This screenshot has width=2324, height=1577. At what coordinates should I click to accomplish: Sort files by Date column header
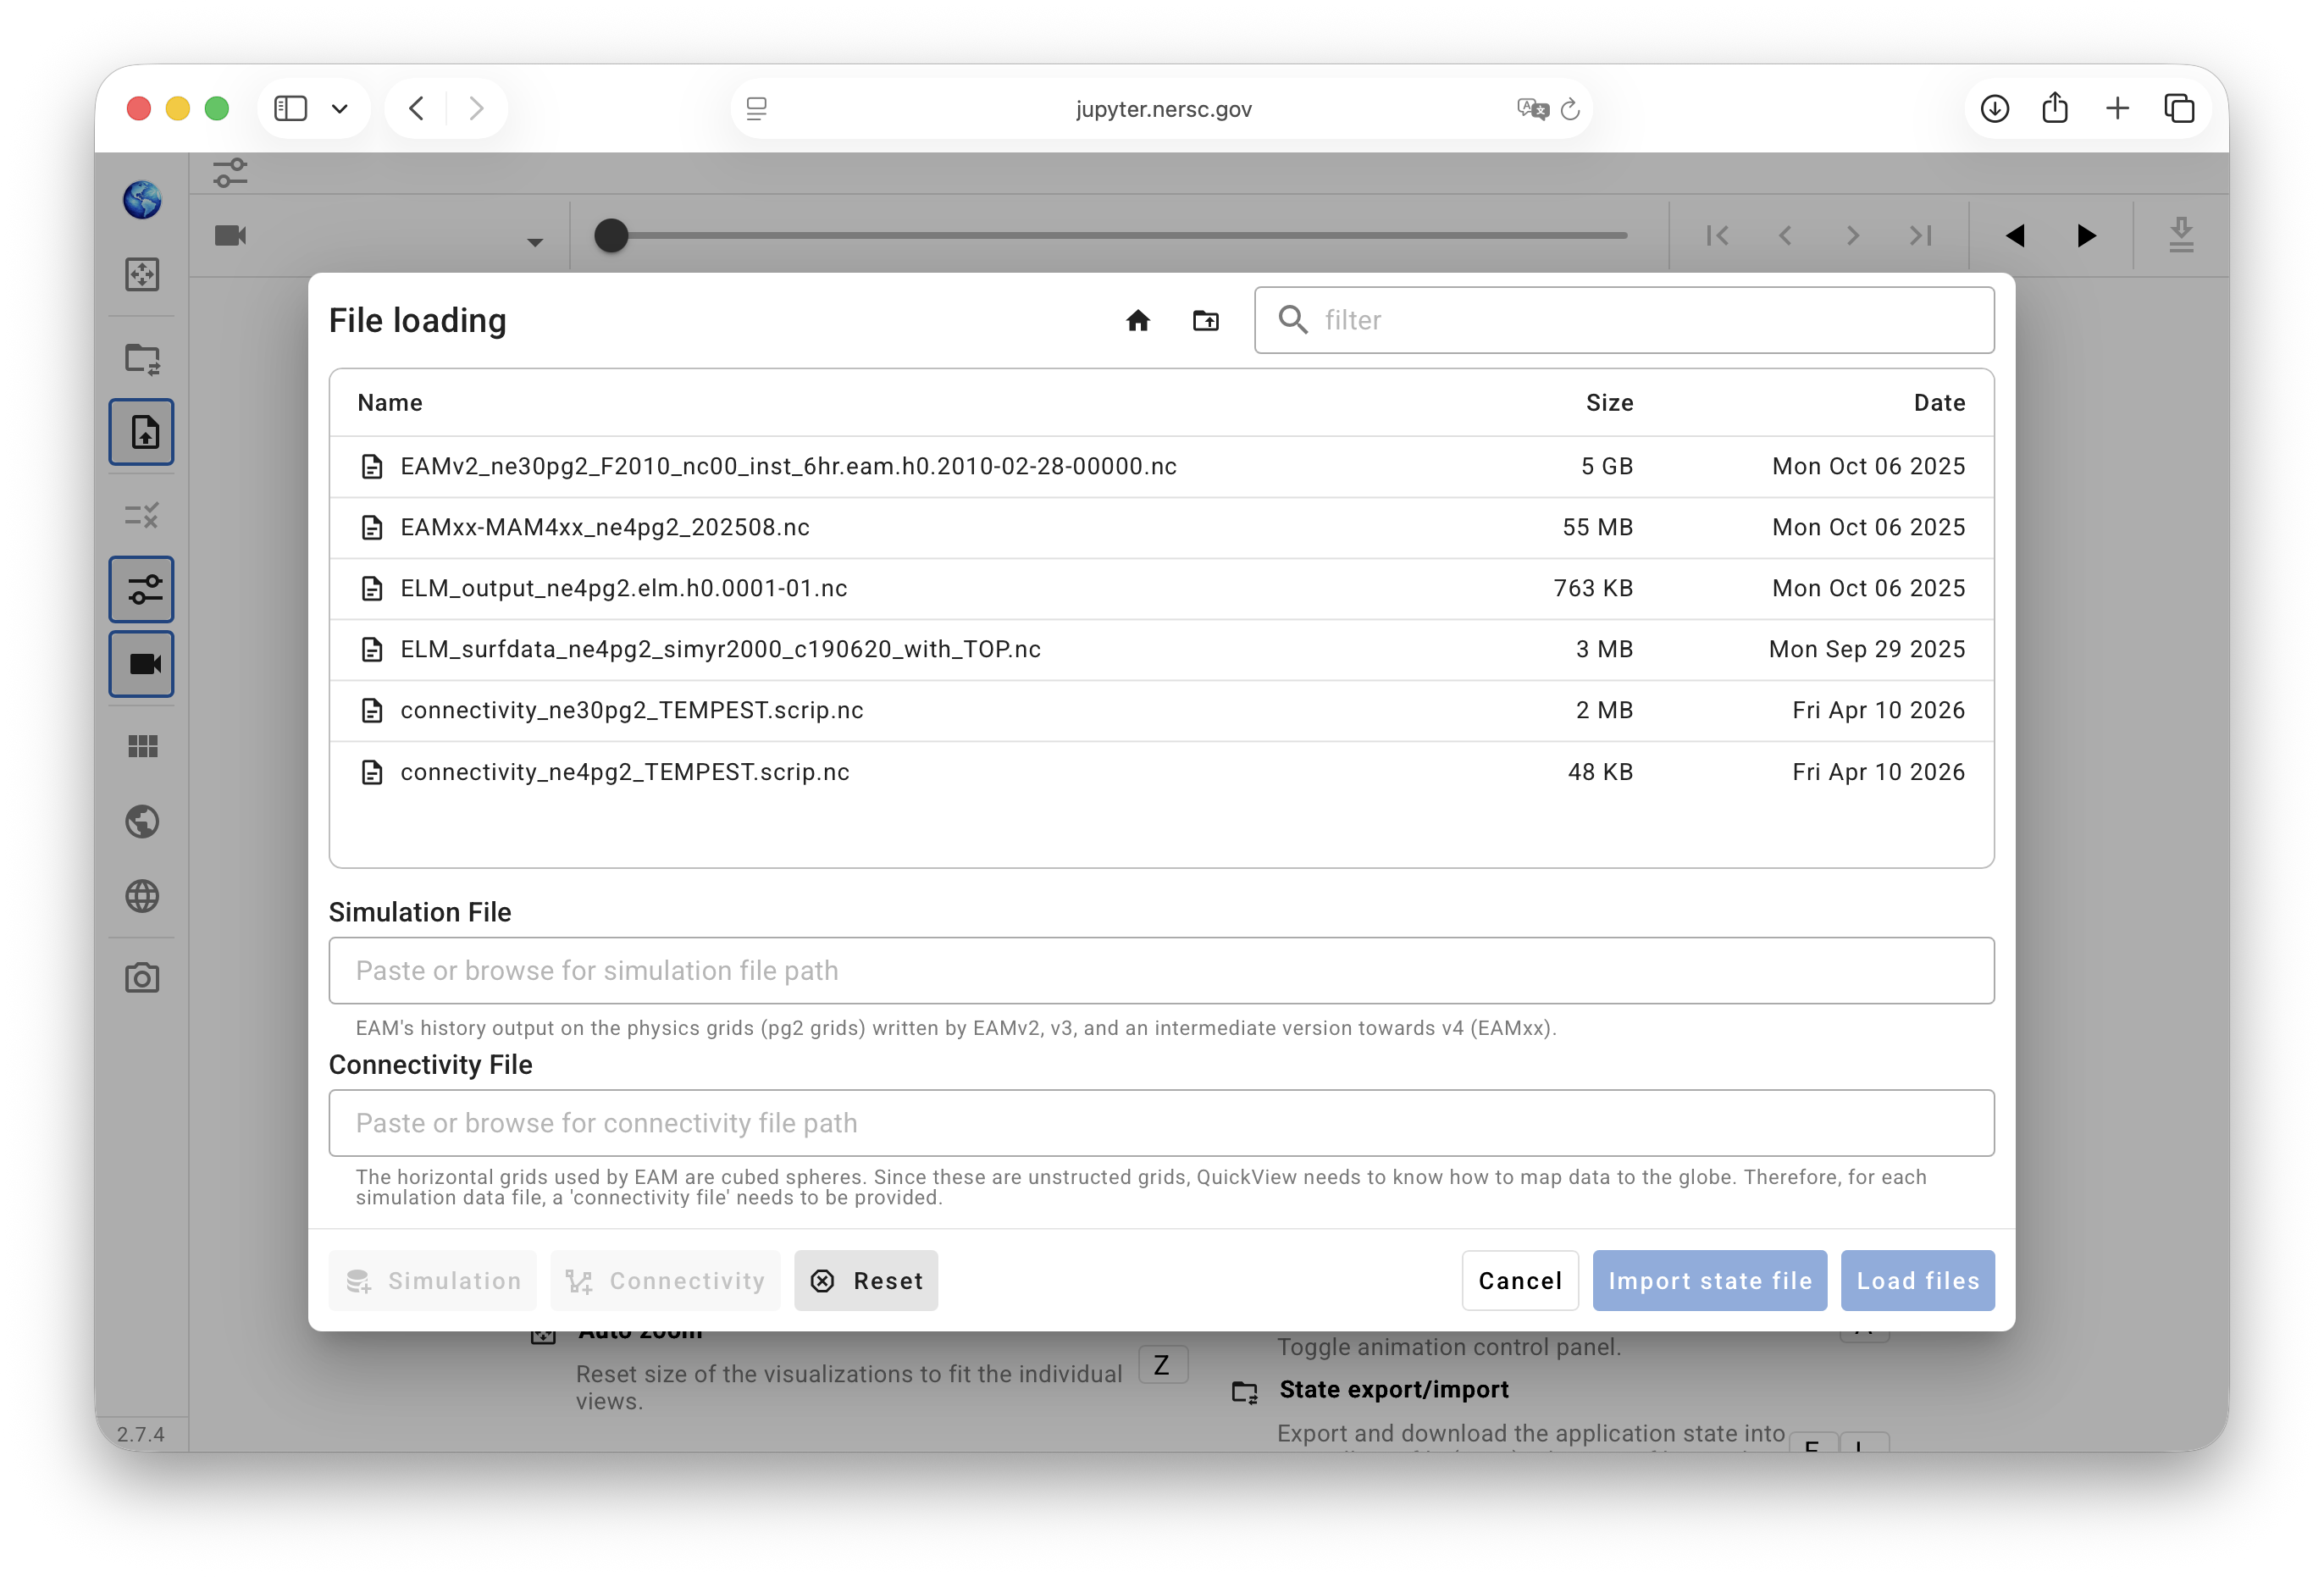pyautogui.click(x=1939, y=403)
